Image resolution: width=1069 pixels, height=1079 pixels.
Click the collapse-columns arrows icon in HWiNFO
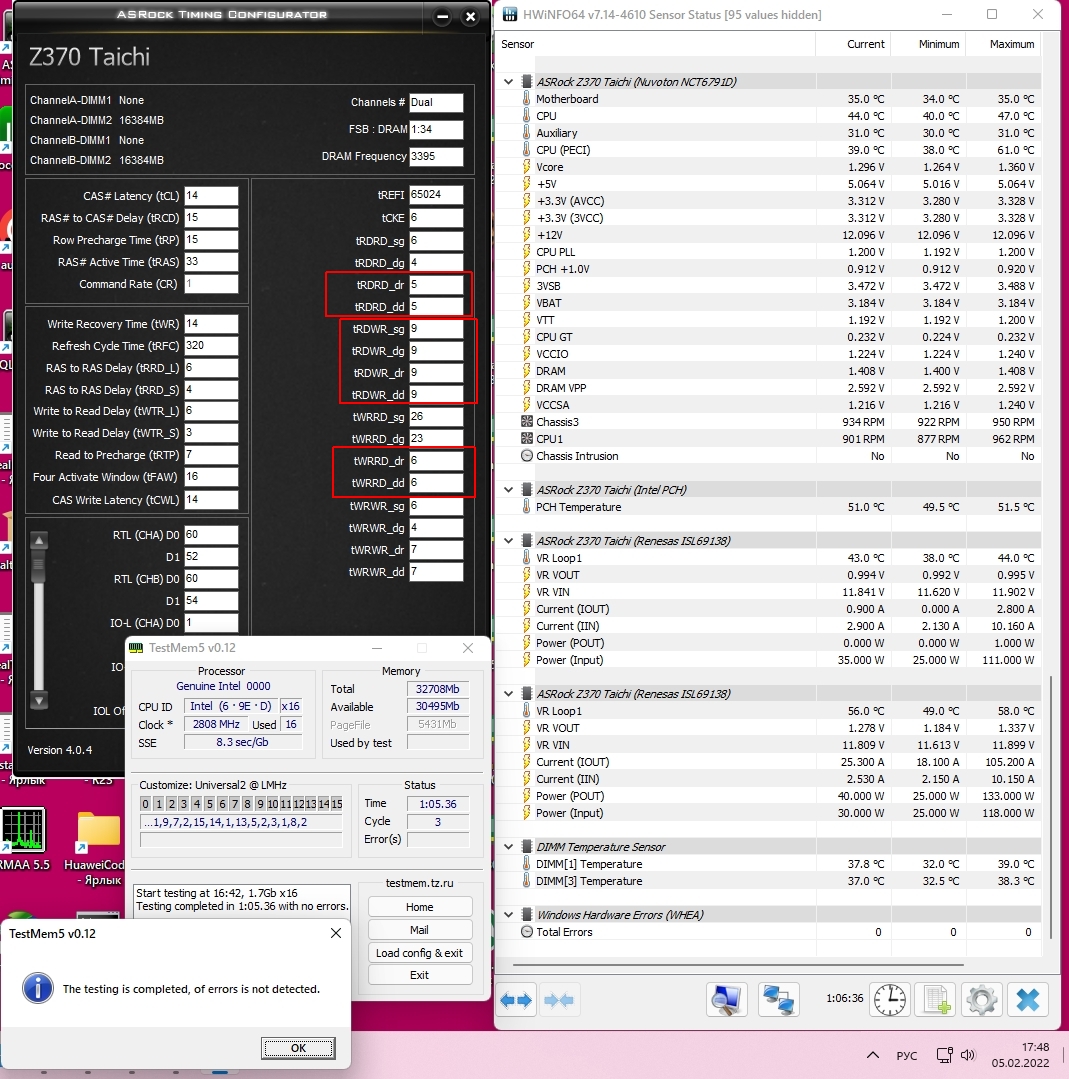[x=558, y=1000]
